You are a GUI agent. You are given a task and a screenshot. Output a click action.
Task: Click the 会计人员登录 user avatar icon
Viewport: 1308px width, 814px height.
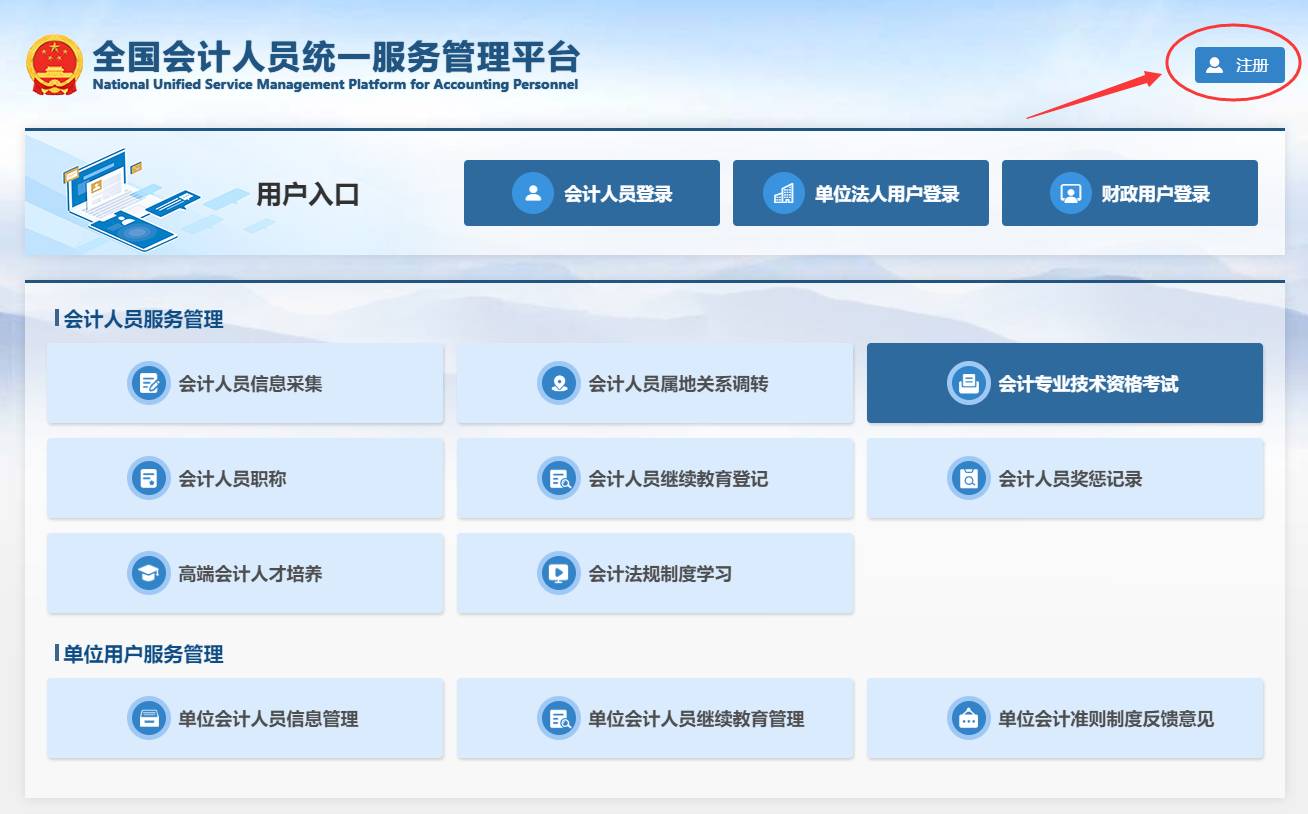click(533, 193)
